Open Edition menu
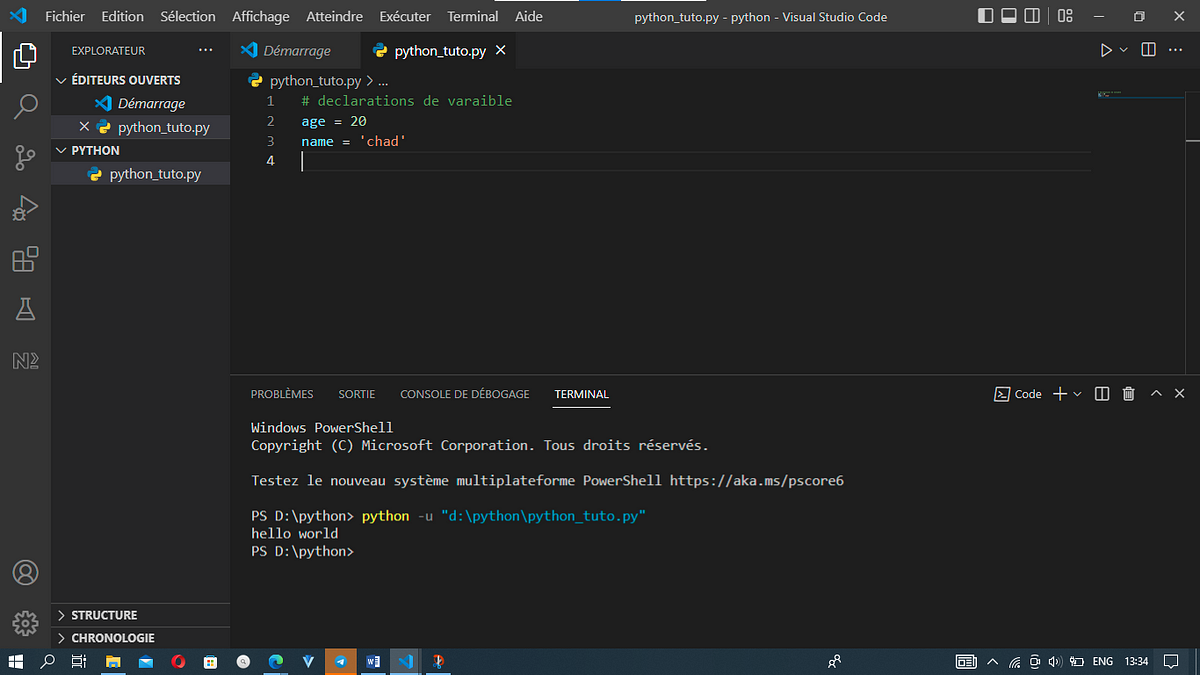The image size is (1200, 675). [x=122, y=17]
